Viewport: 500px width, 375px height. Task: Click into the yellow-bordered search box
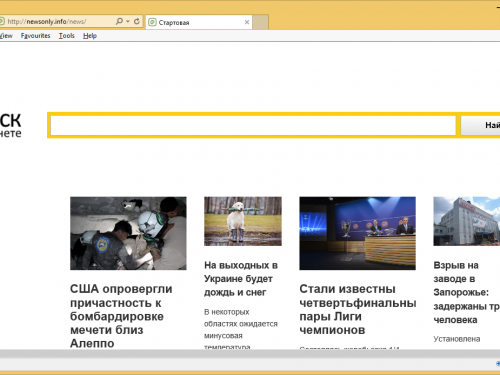[253, 125]
